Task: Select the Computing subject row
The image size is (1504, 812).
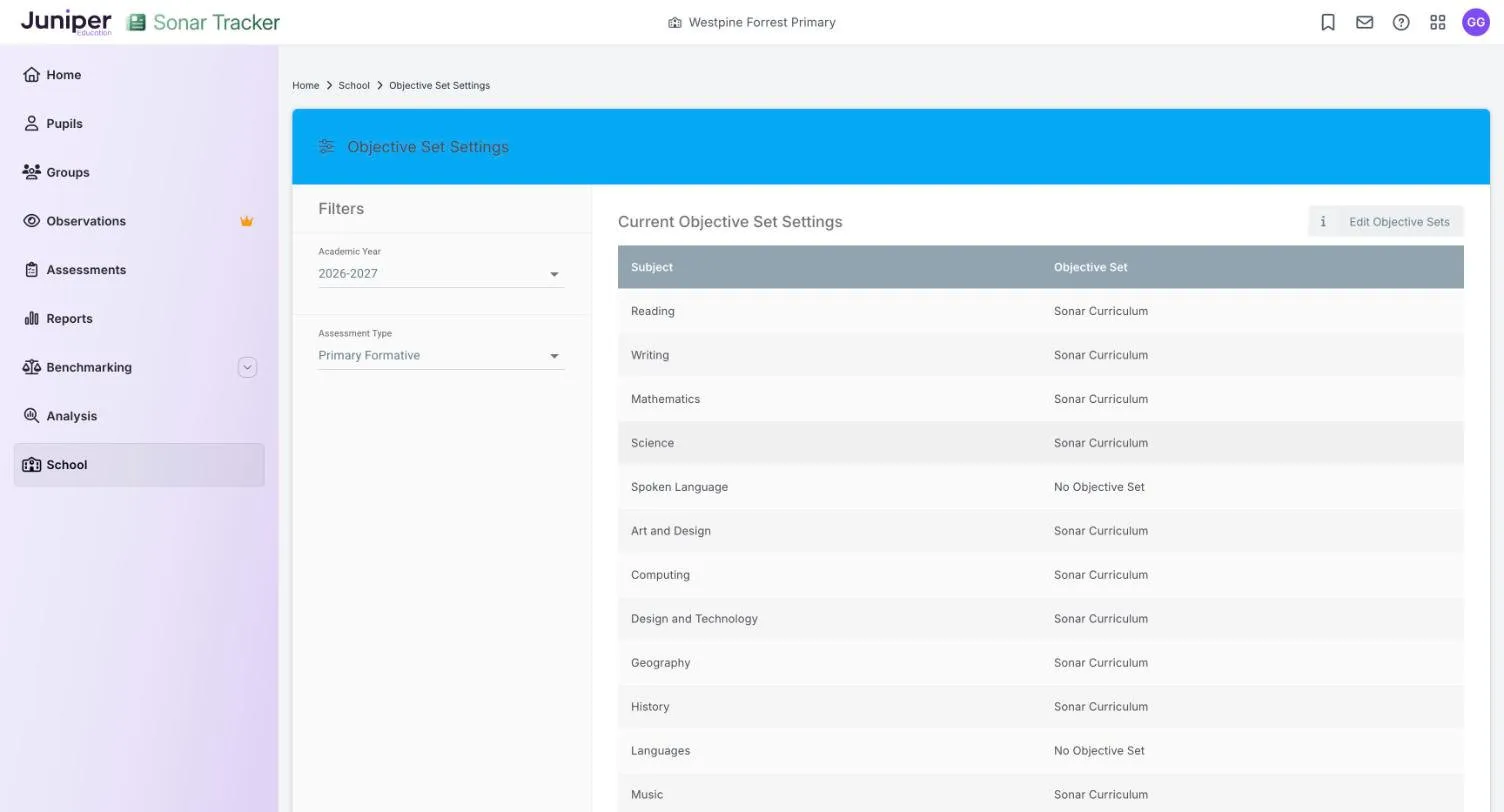Action: pyautogui.click(x=1041, y=575)
